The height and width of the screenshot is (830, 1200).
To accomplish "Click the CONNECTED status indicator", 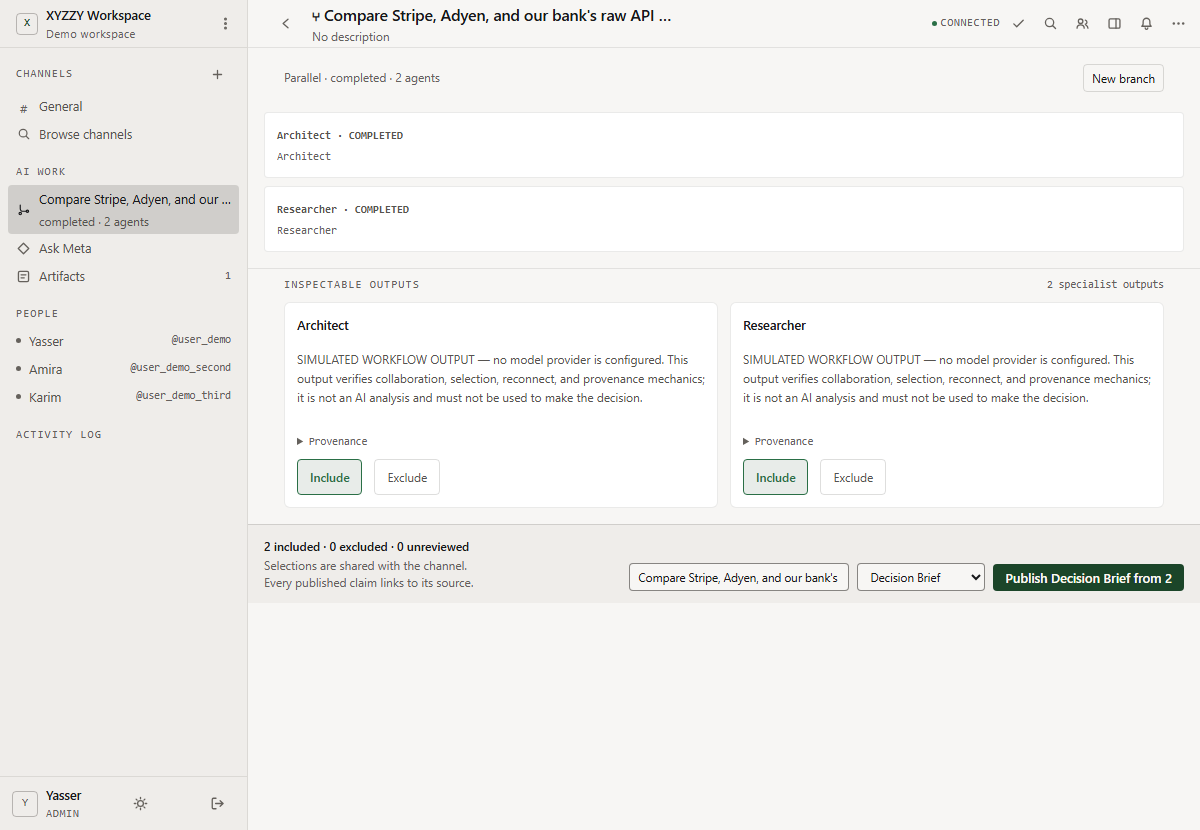I will [966, 23].
